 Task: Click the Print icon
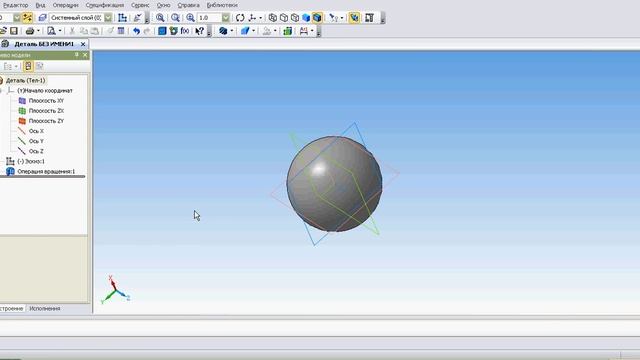pyautogui.click(x=30, y=31)
